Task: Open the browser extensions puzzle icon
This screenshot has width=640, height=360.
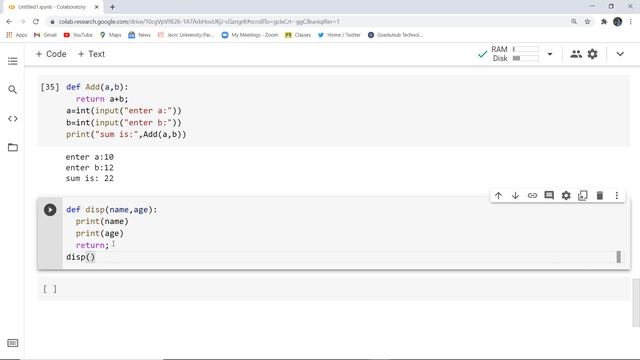Action: (604, 22)
